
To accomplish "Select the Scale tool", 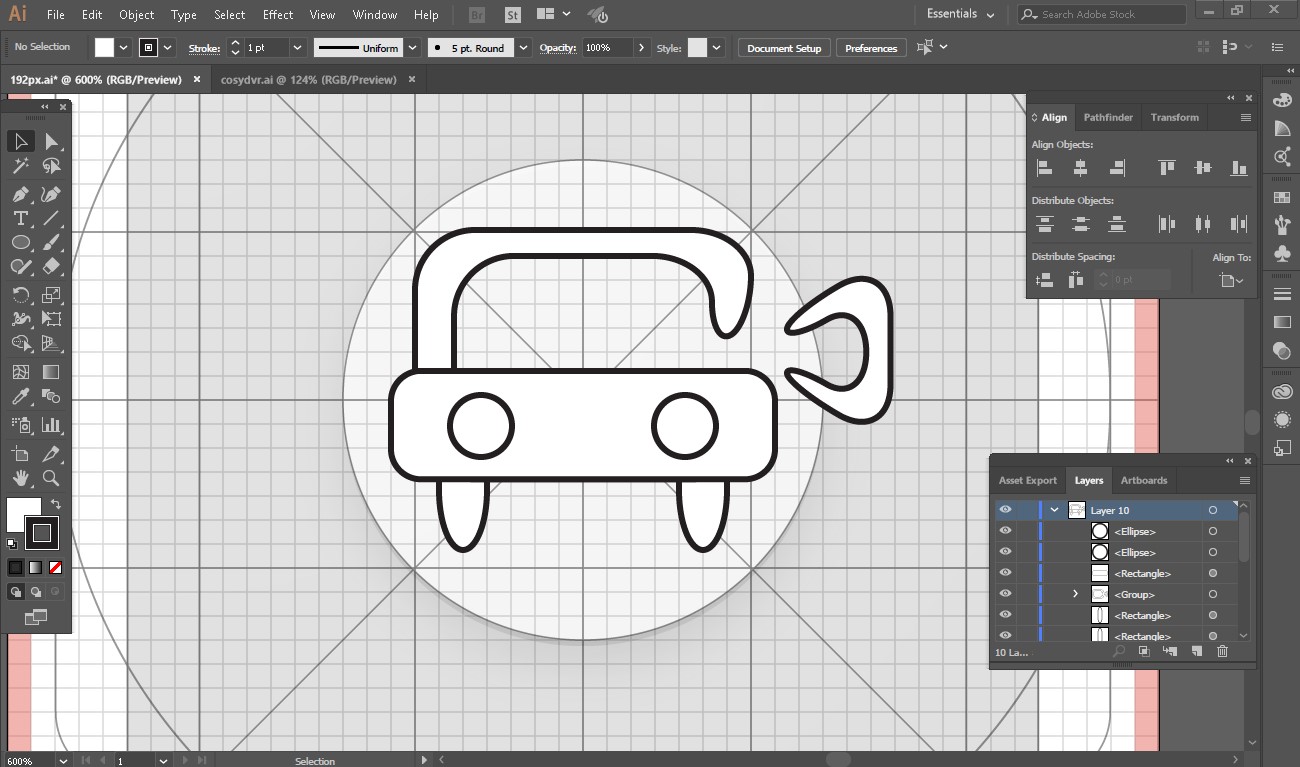I will coord(52,295).
